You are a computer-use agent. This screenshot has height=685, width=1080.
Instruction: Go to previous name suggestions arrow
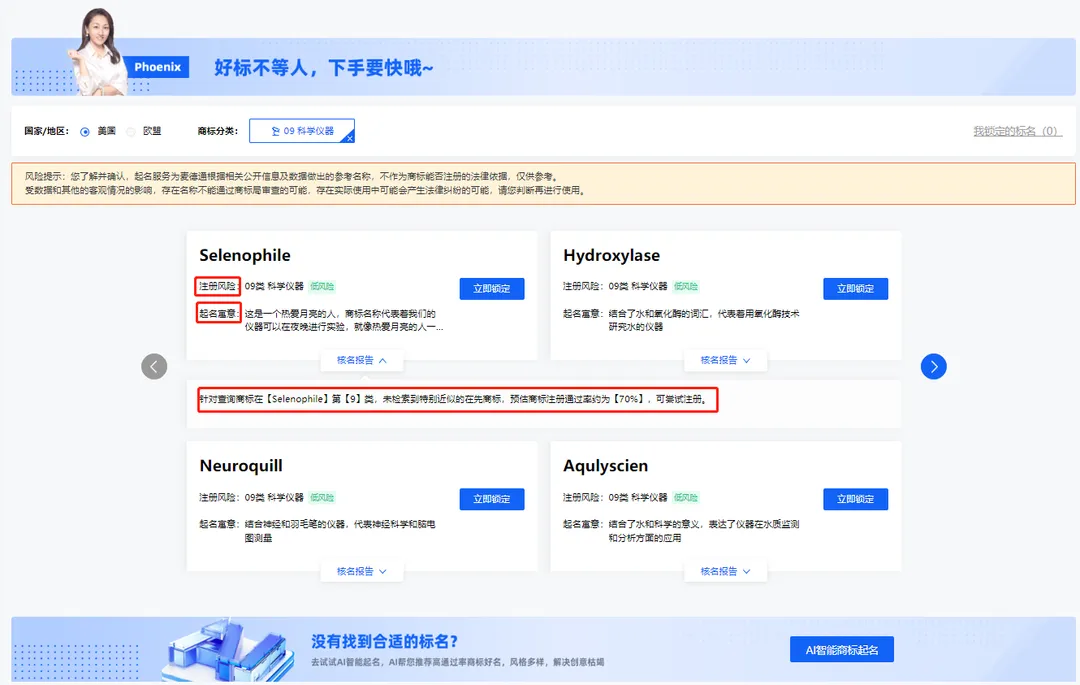[154, 366]
